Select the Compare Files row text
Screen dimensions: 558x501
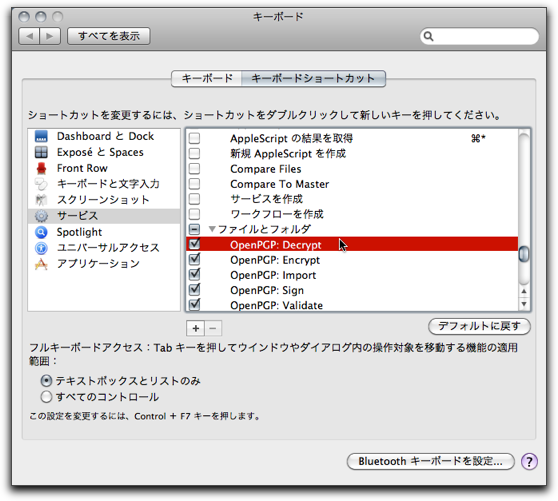[x=265, y=169]
